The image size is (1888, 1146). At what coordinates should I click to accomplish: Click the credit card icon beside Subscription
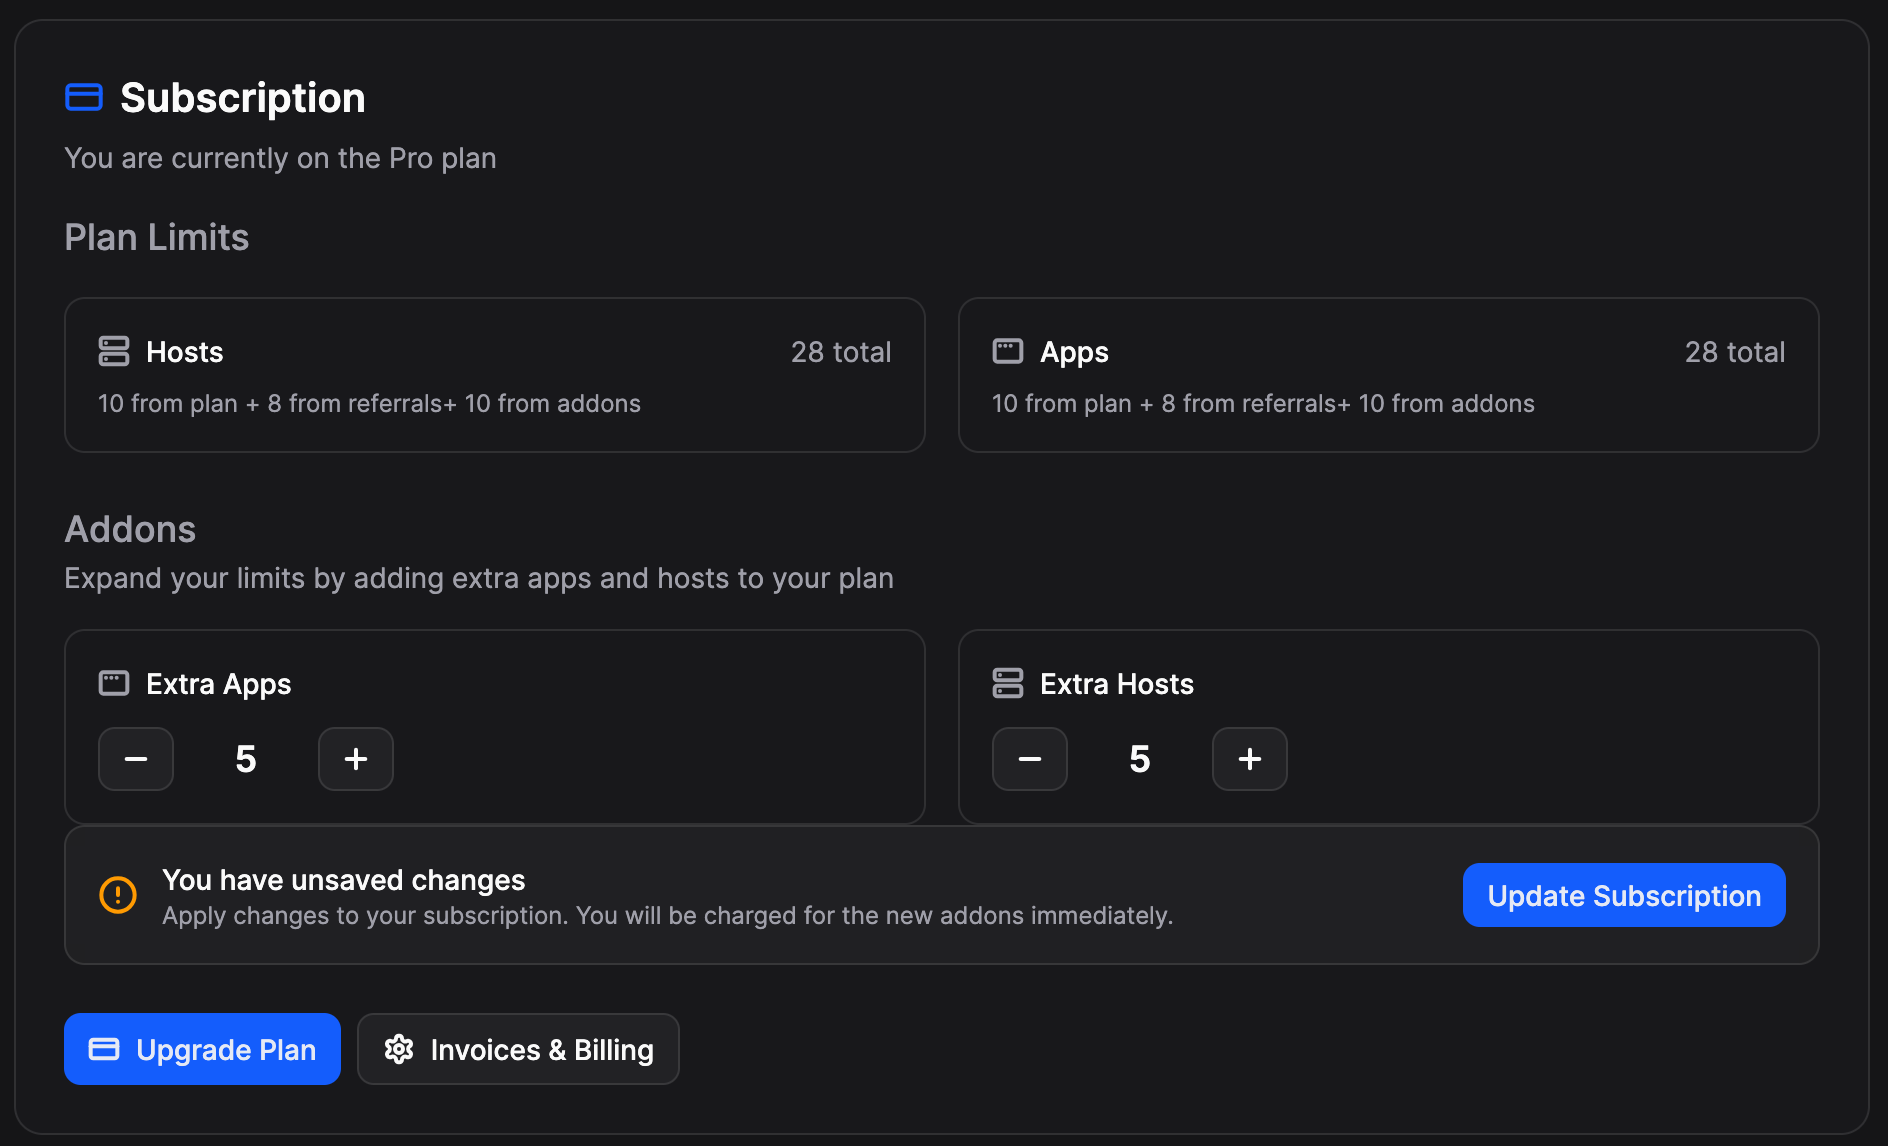click(x=84, y=97)
